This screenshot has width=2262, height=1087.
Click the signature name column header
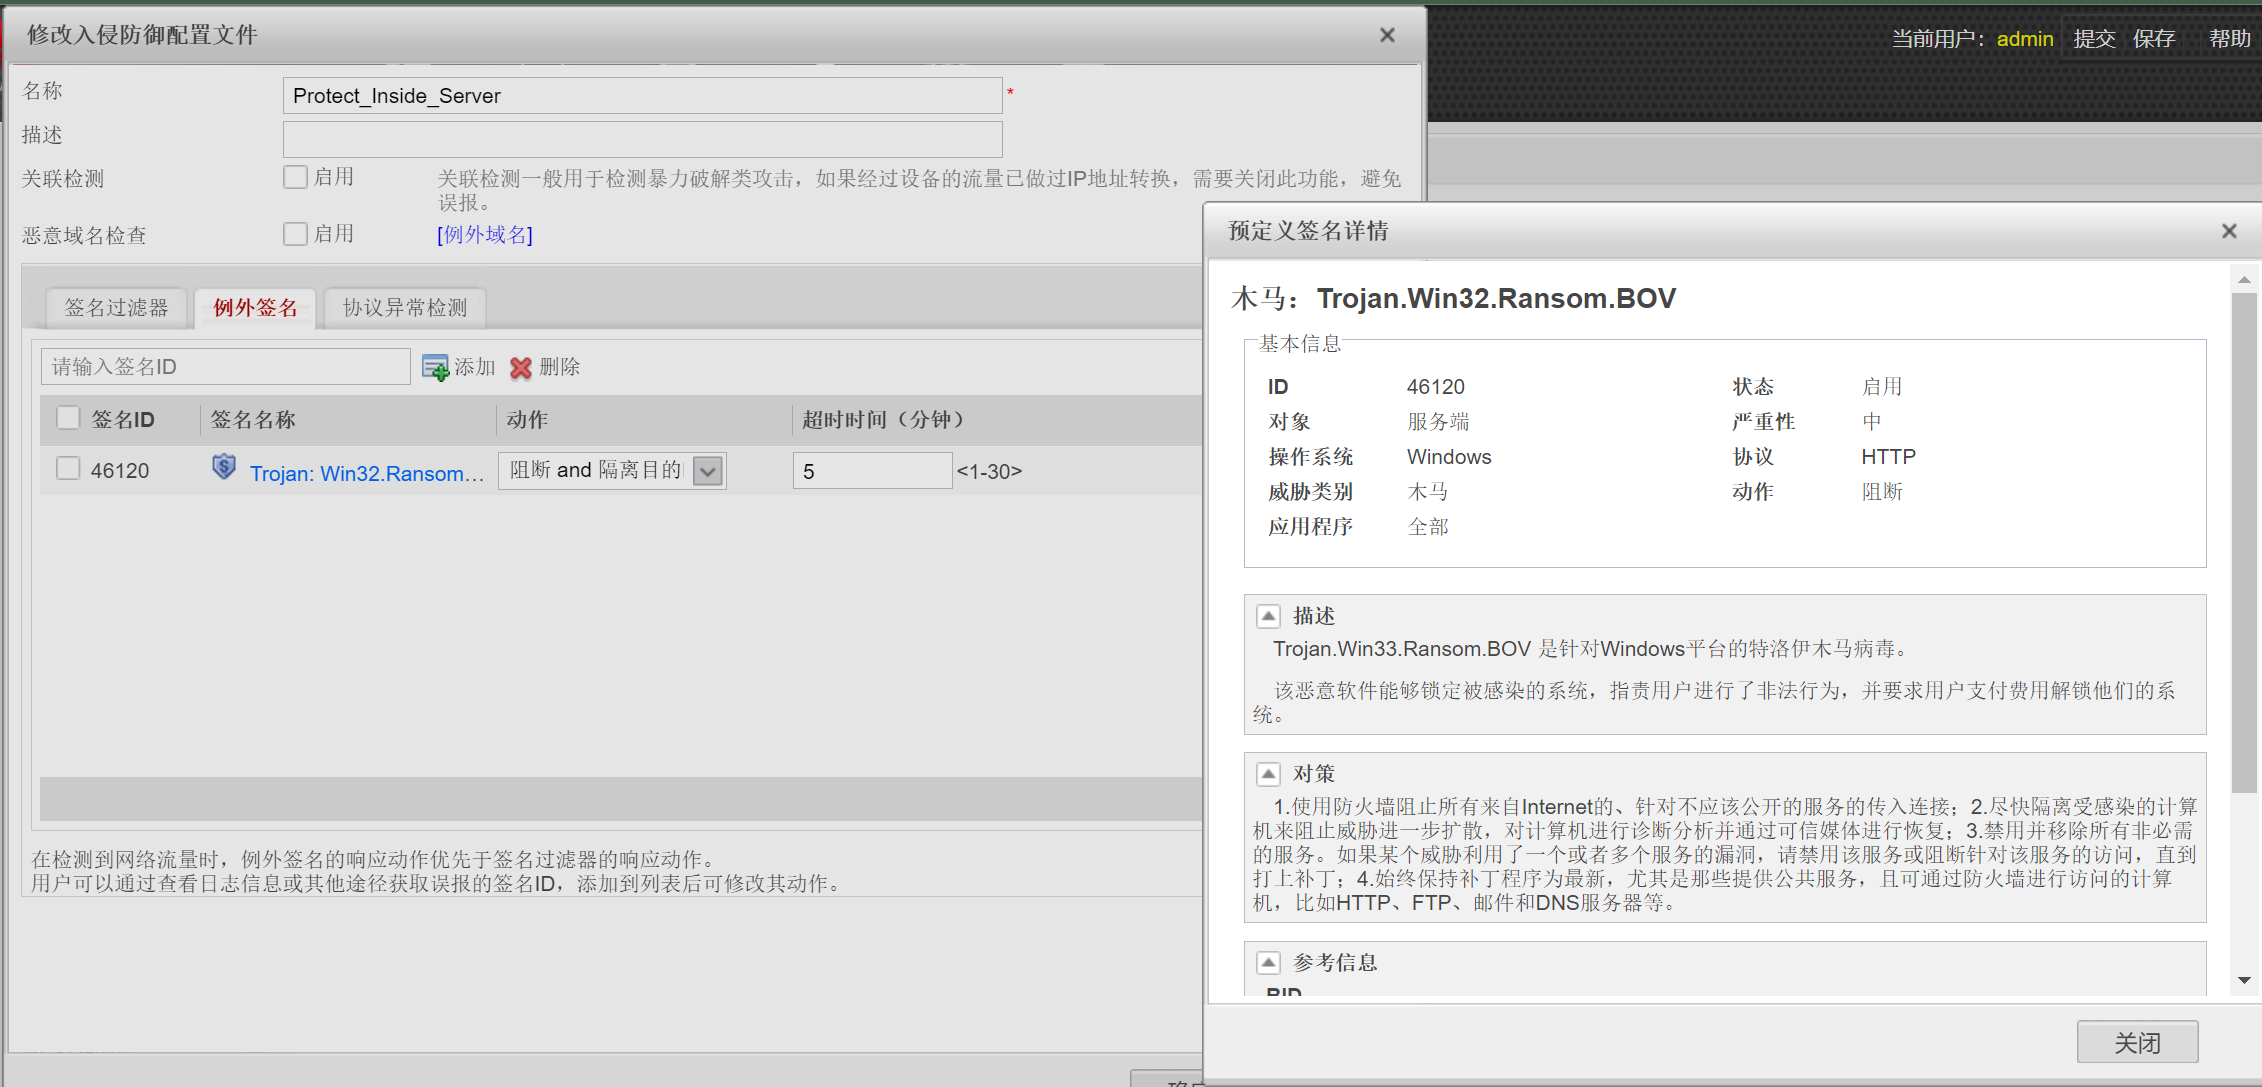pyautogui.click(x=253, y=420)
